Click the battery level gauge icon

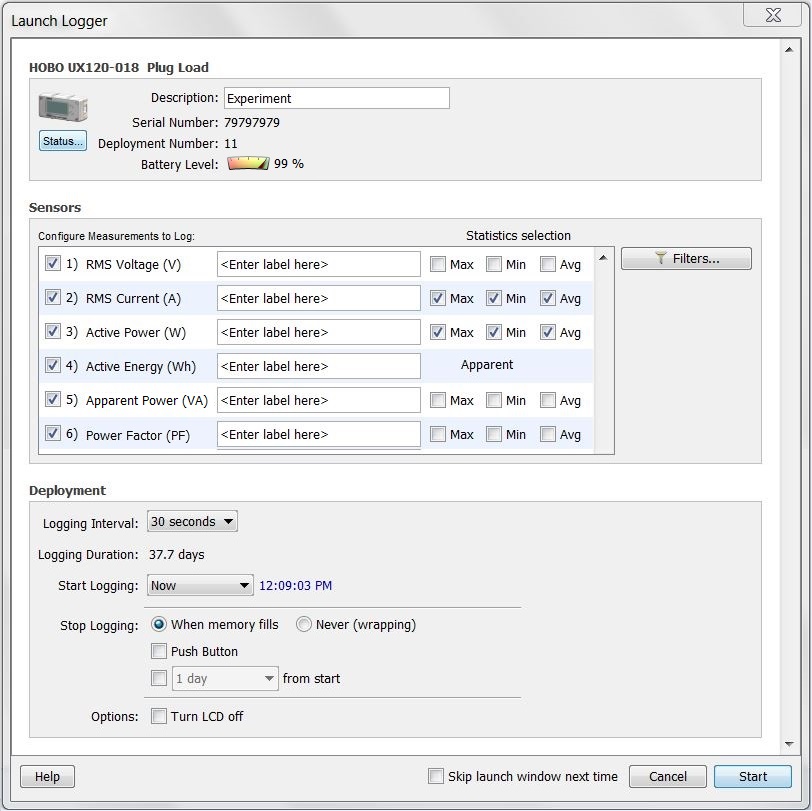pyautogui.click(x=247, y=164)
